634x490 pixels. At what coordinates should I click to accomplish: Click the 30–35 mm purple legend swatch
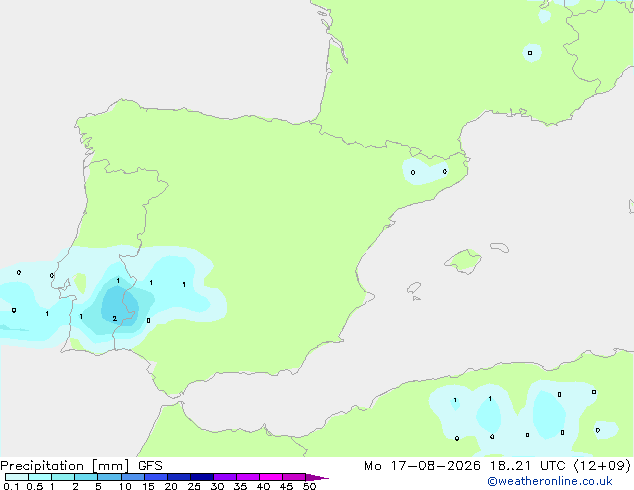point(225,477)
